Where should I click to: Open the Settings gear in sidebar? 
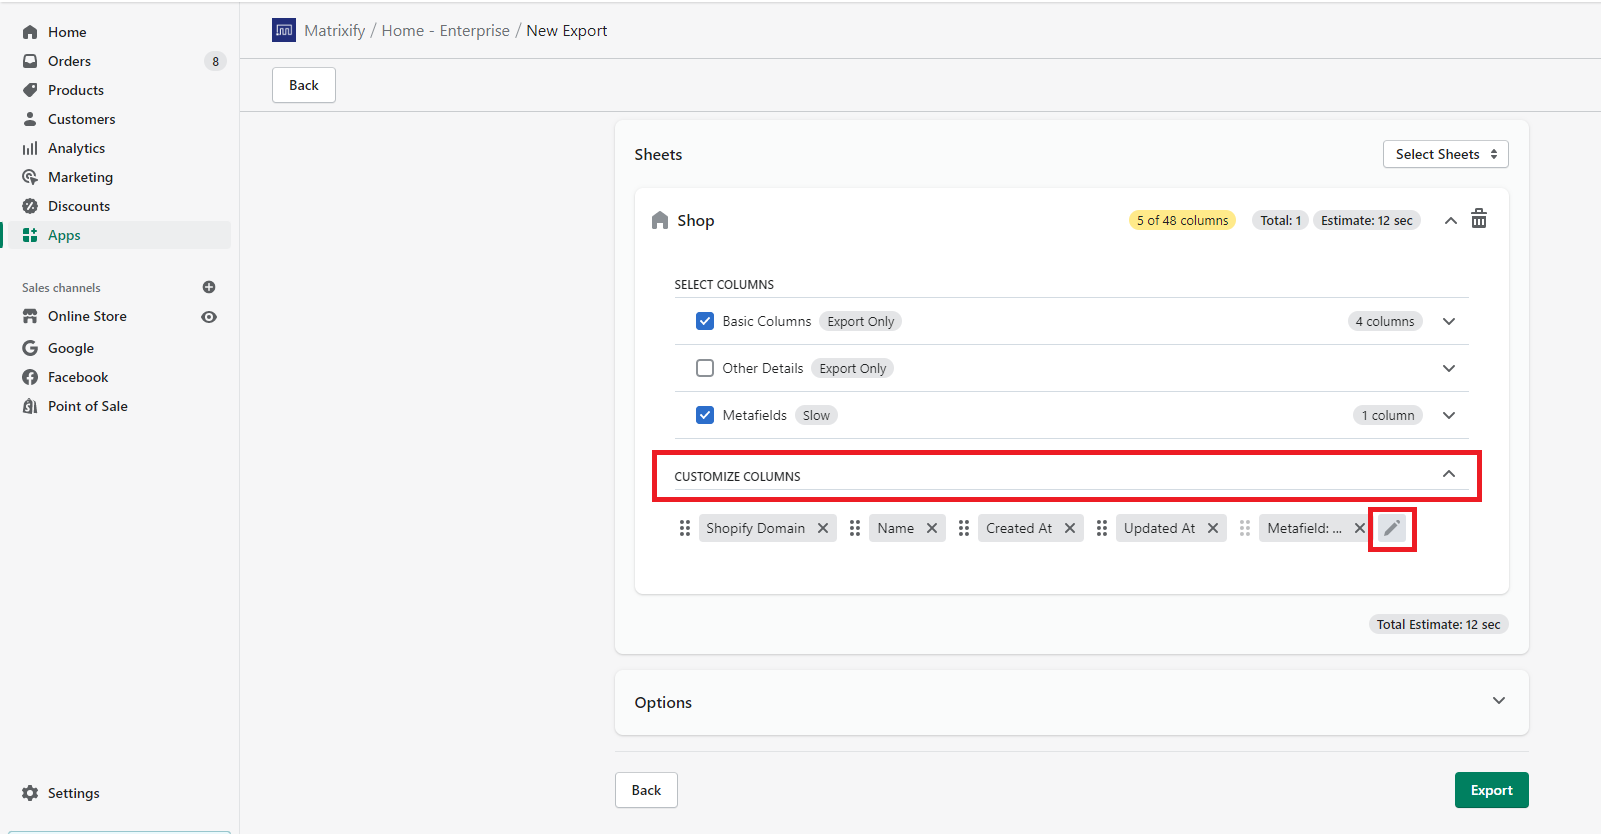pyautogui.click(x=30, y=793)
